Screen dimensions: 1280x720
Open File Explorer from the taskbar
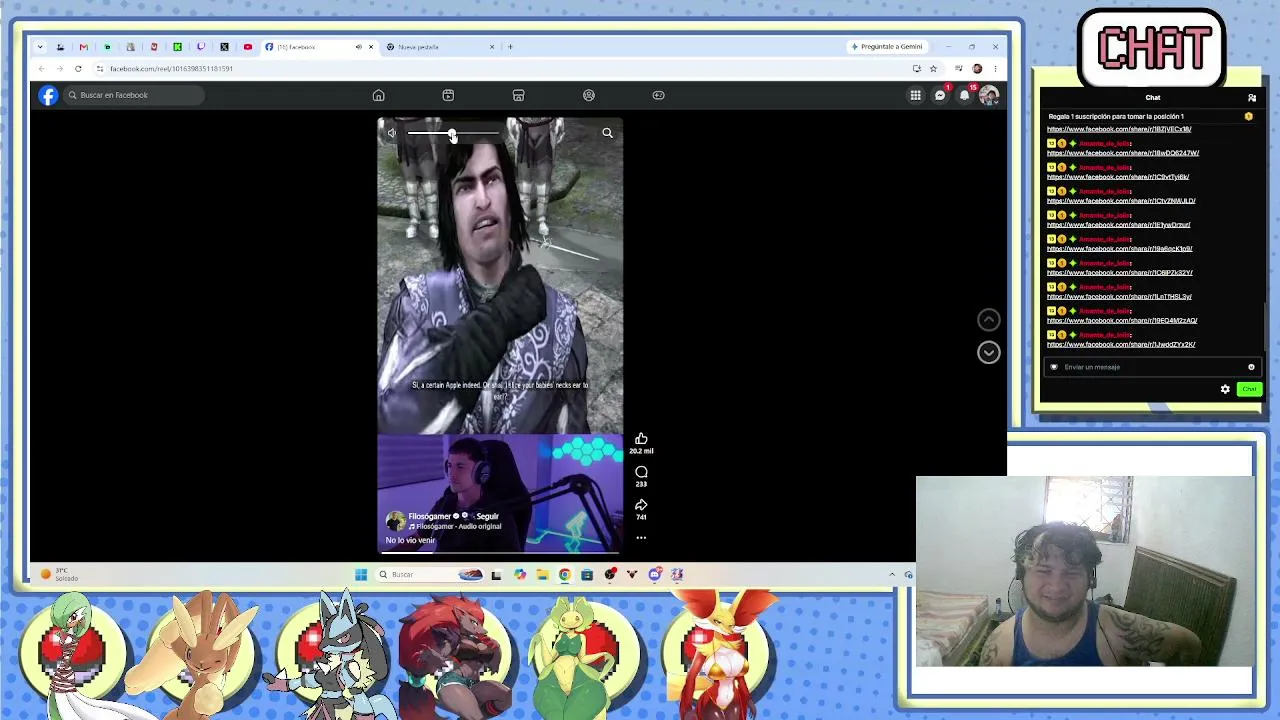point(542,574)
